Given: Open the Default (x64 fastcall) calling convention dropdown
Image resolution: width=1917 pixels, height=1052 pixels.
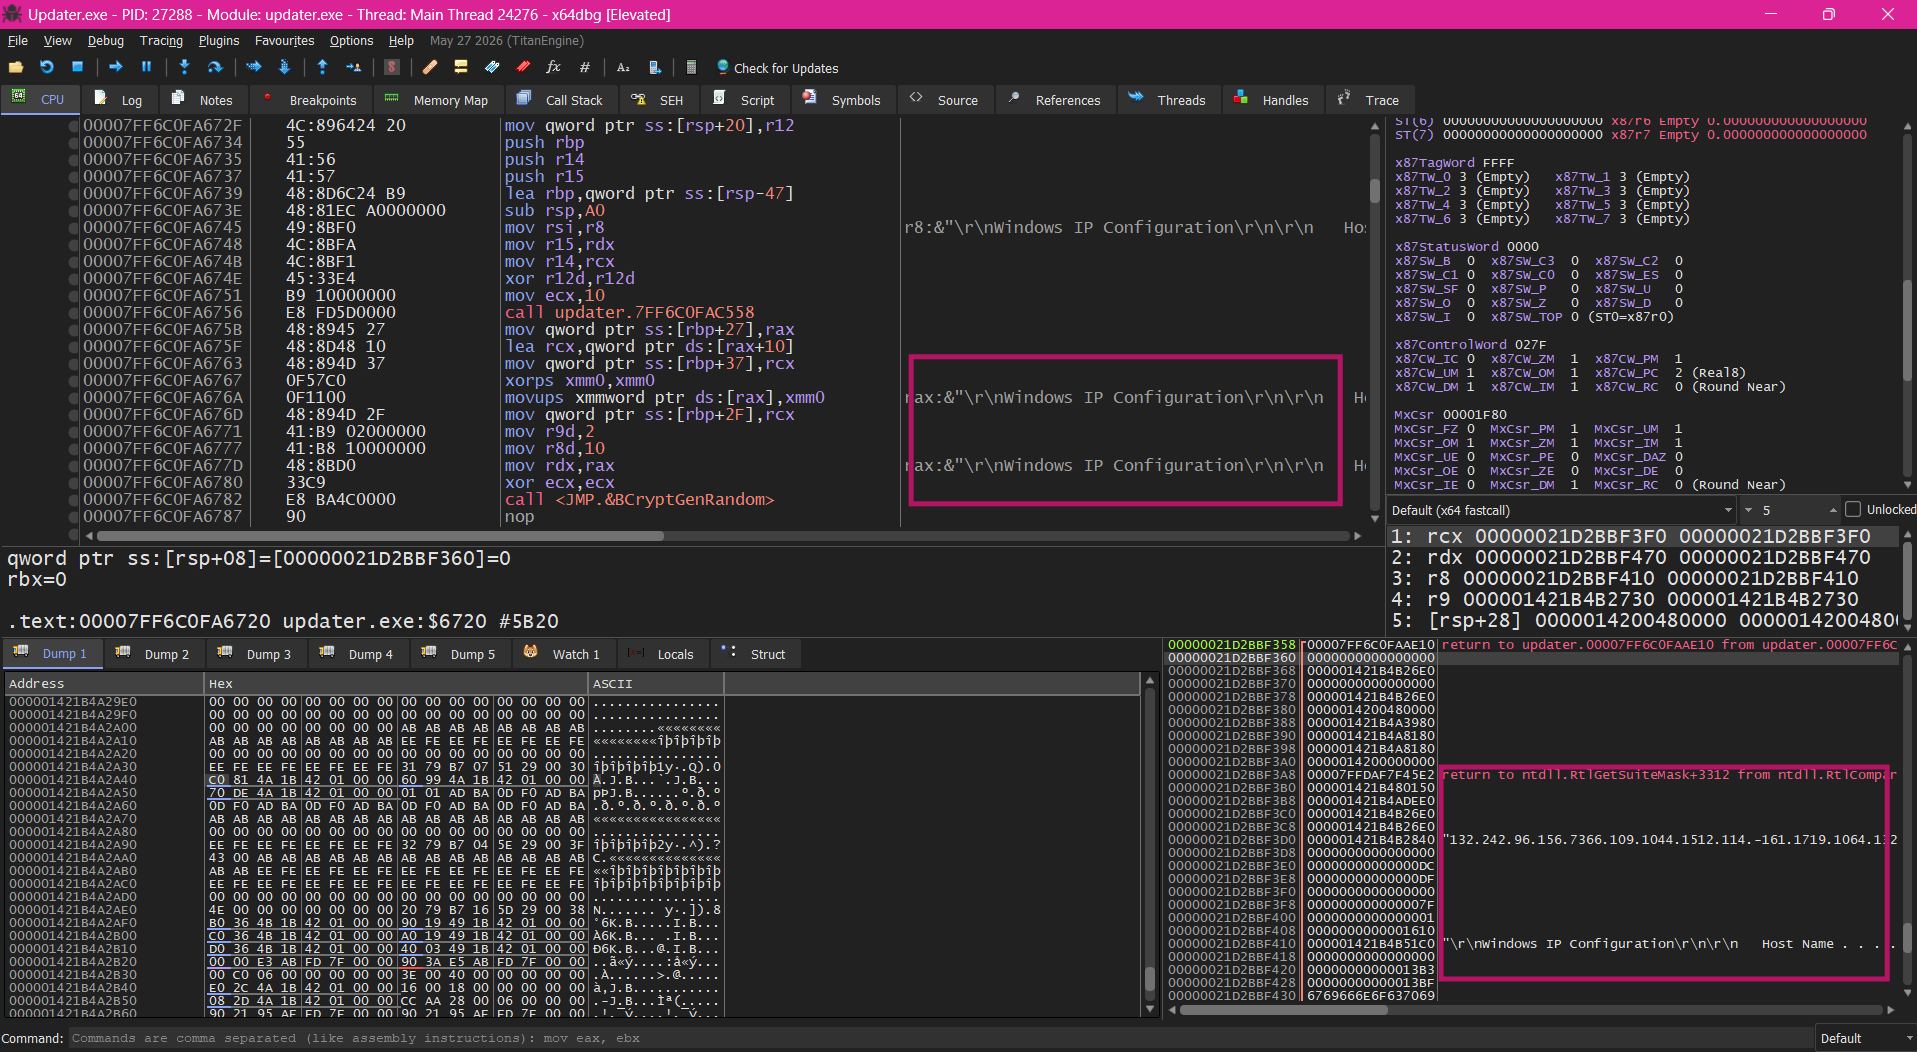Looking at the screenshot, I should (1561, 510).
